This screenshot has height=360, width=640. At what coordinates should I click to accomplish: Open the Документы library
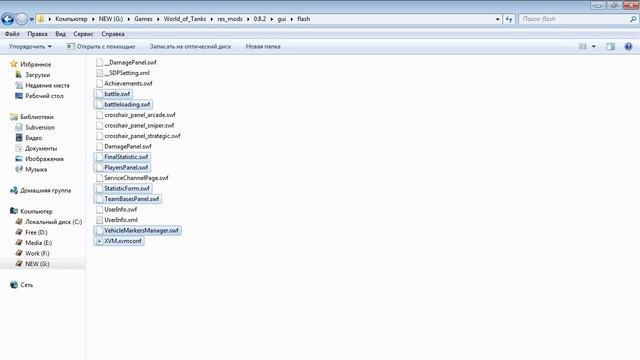(36, 149)
